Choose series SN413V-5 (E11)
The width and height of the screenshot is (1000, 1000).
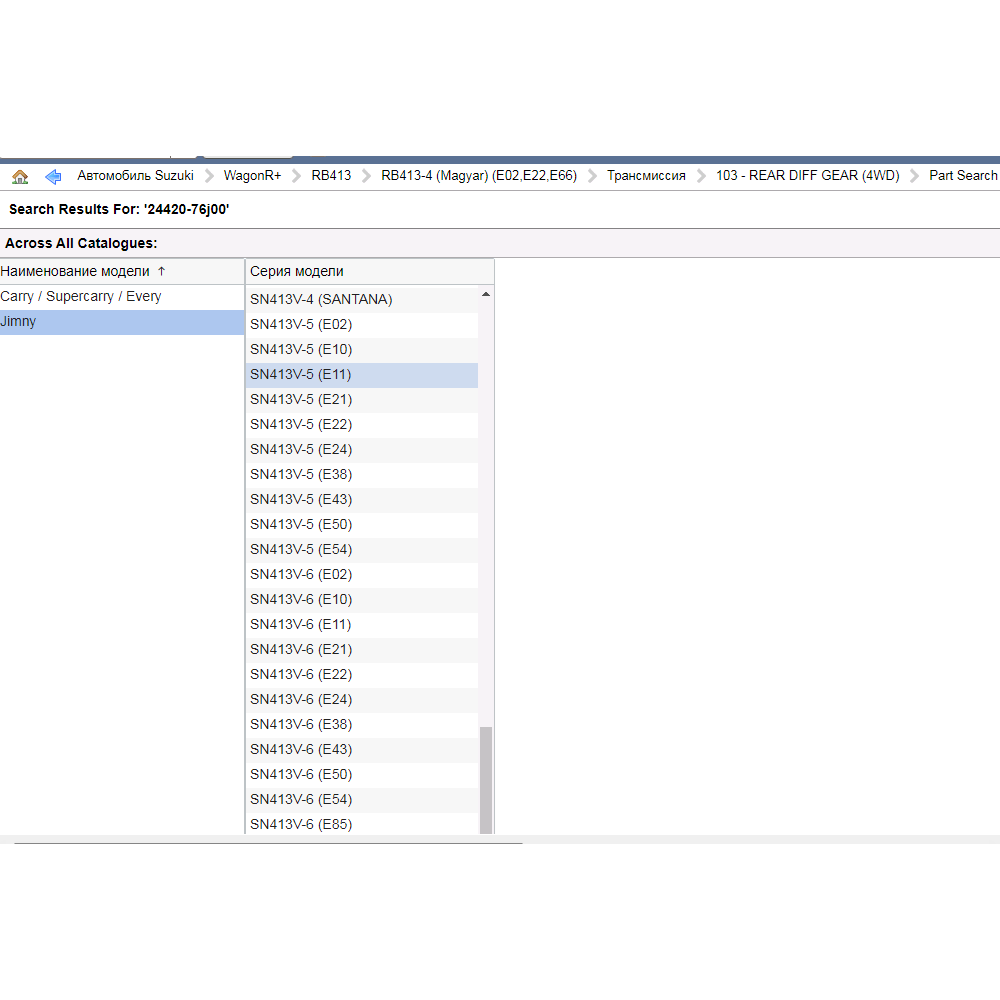(301, 374)
